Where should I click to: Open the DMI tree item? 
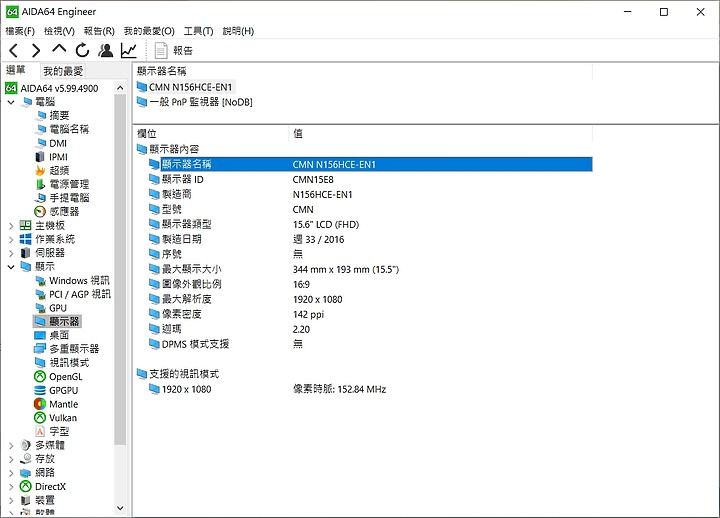click(x=58, y=143)
